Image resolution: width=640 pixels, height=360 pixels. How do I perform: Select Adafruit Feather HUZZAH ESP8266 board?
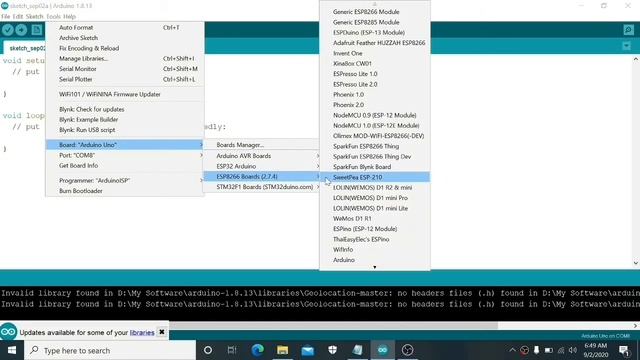click(375, 43)
